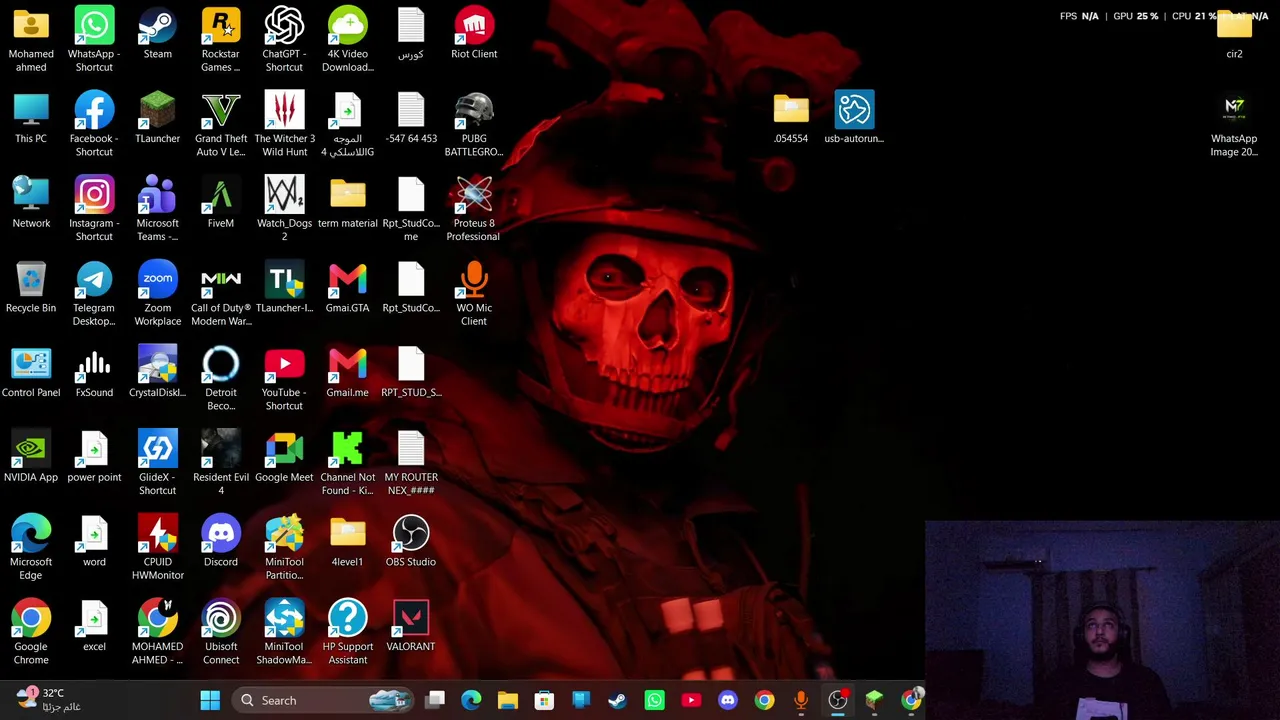Select the VALORANT desktop shortcut
Screen dimensions: 1280x720
click(411, 626)
